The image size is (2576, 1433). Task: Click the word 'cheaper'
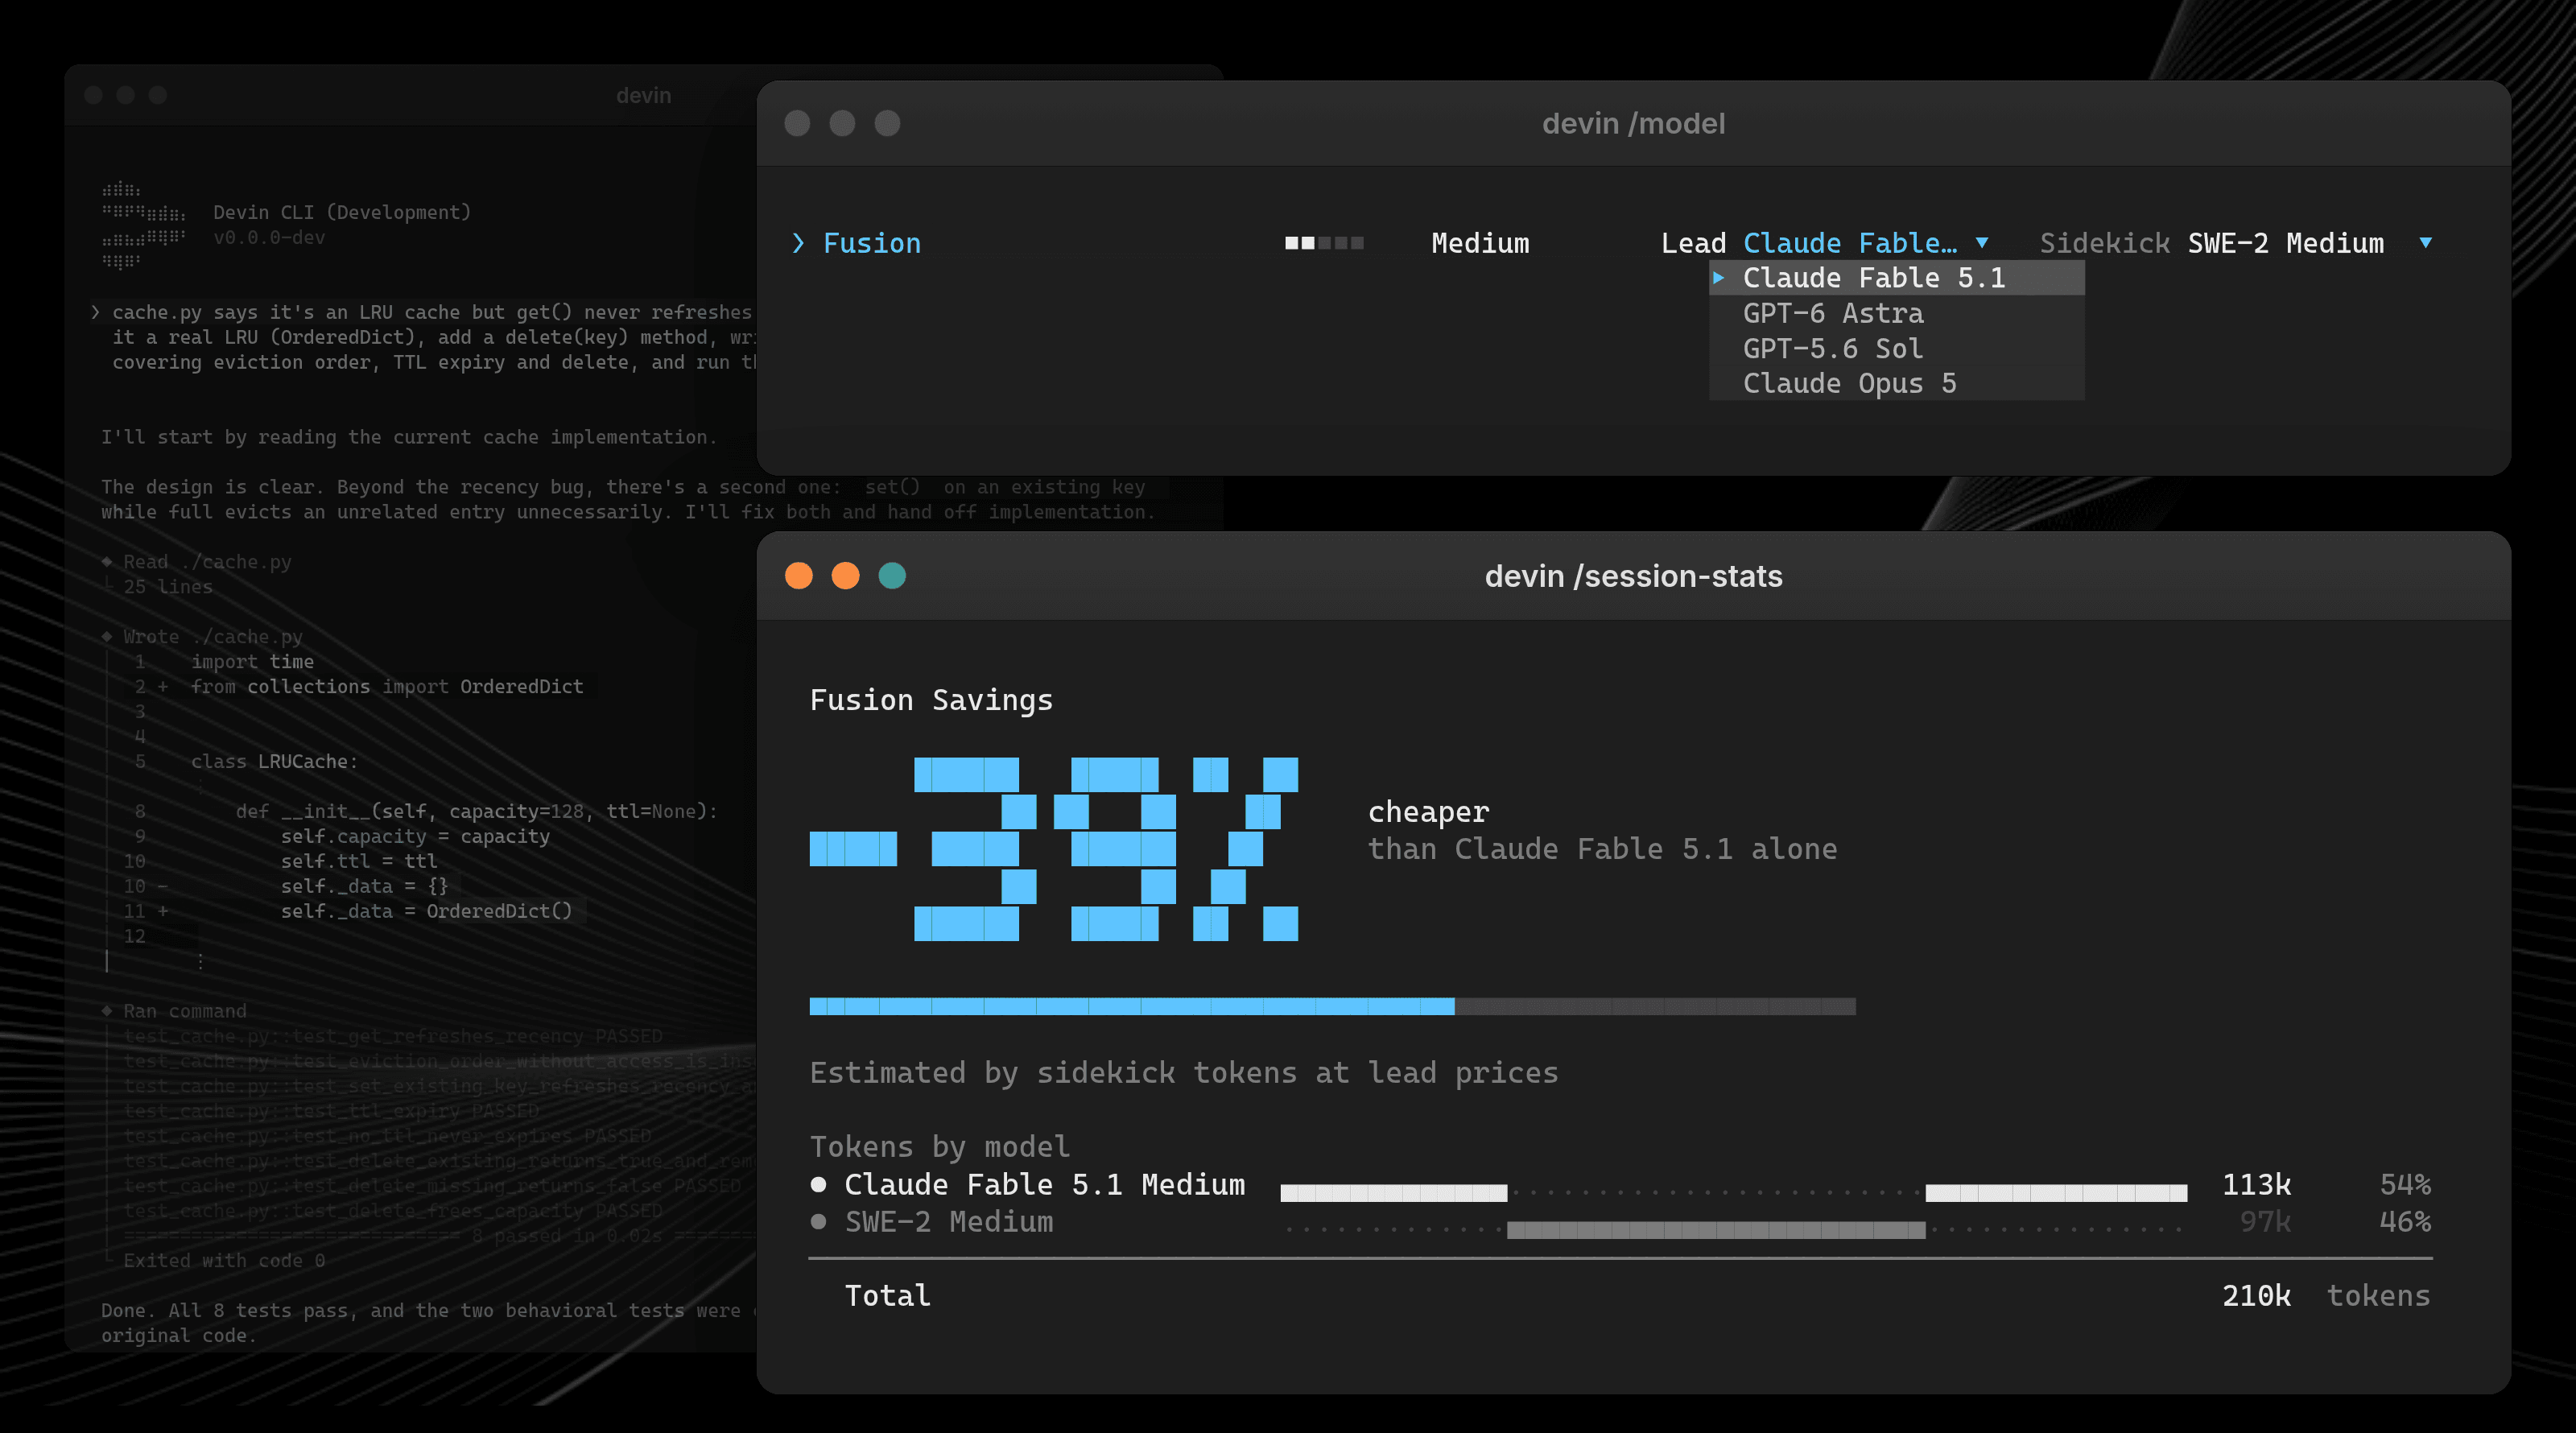[1428, 812]
